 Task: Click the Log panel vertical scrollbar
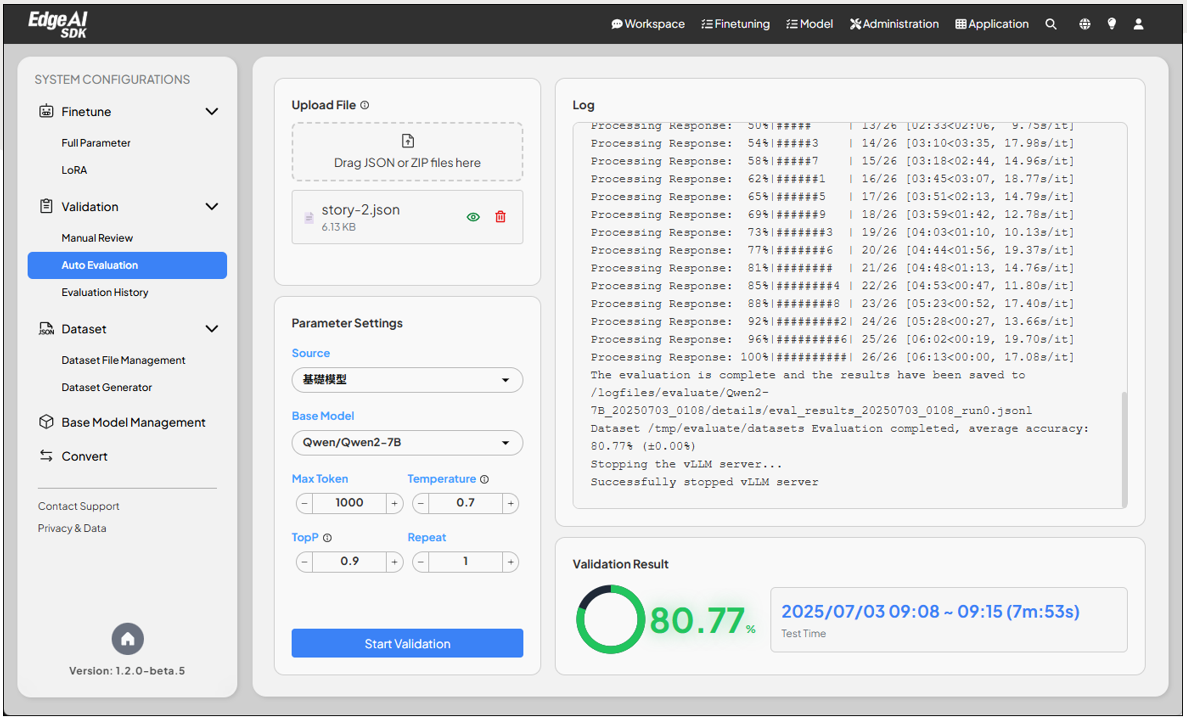coord(1123,448)
